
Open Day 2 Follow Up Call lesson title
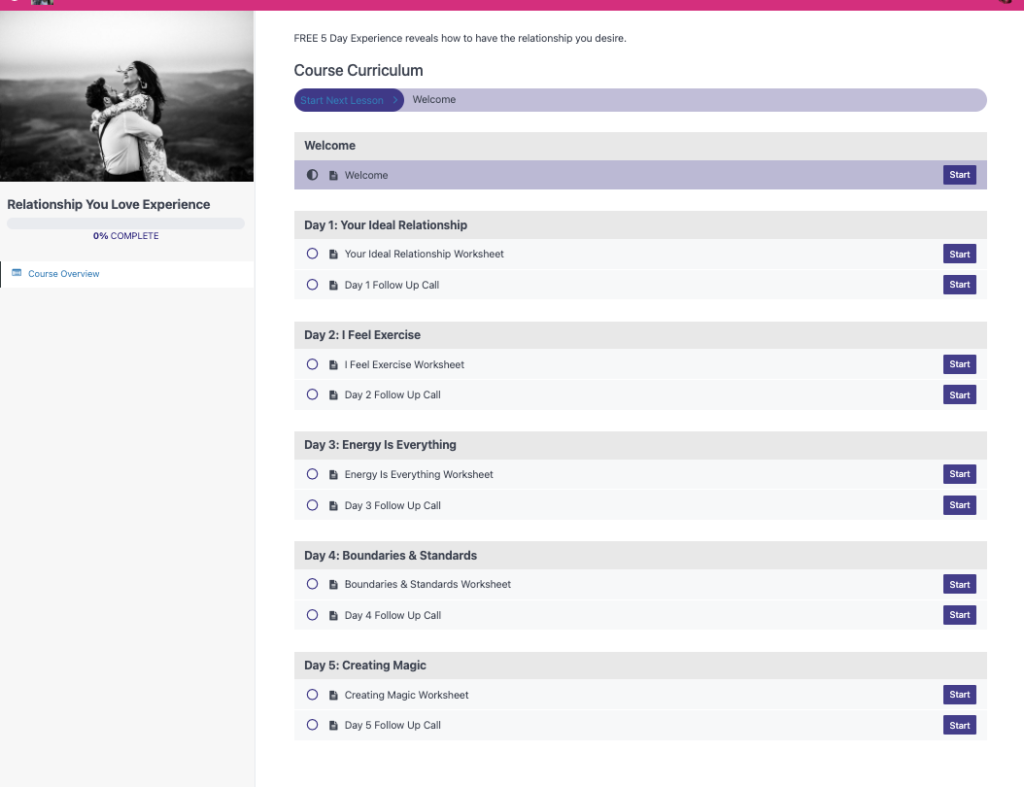click(x=392, y=395)
